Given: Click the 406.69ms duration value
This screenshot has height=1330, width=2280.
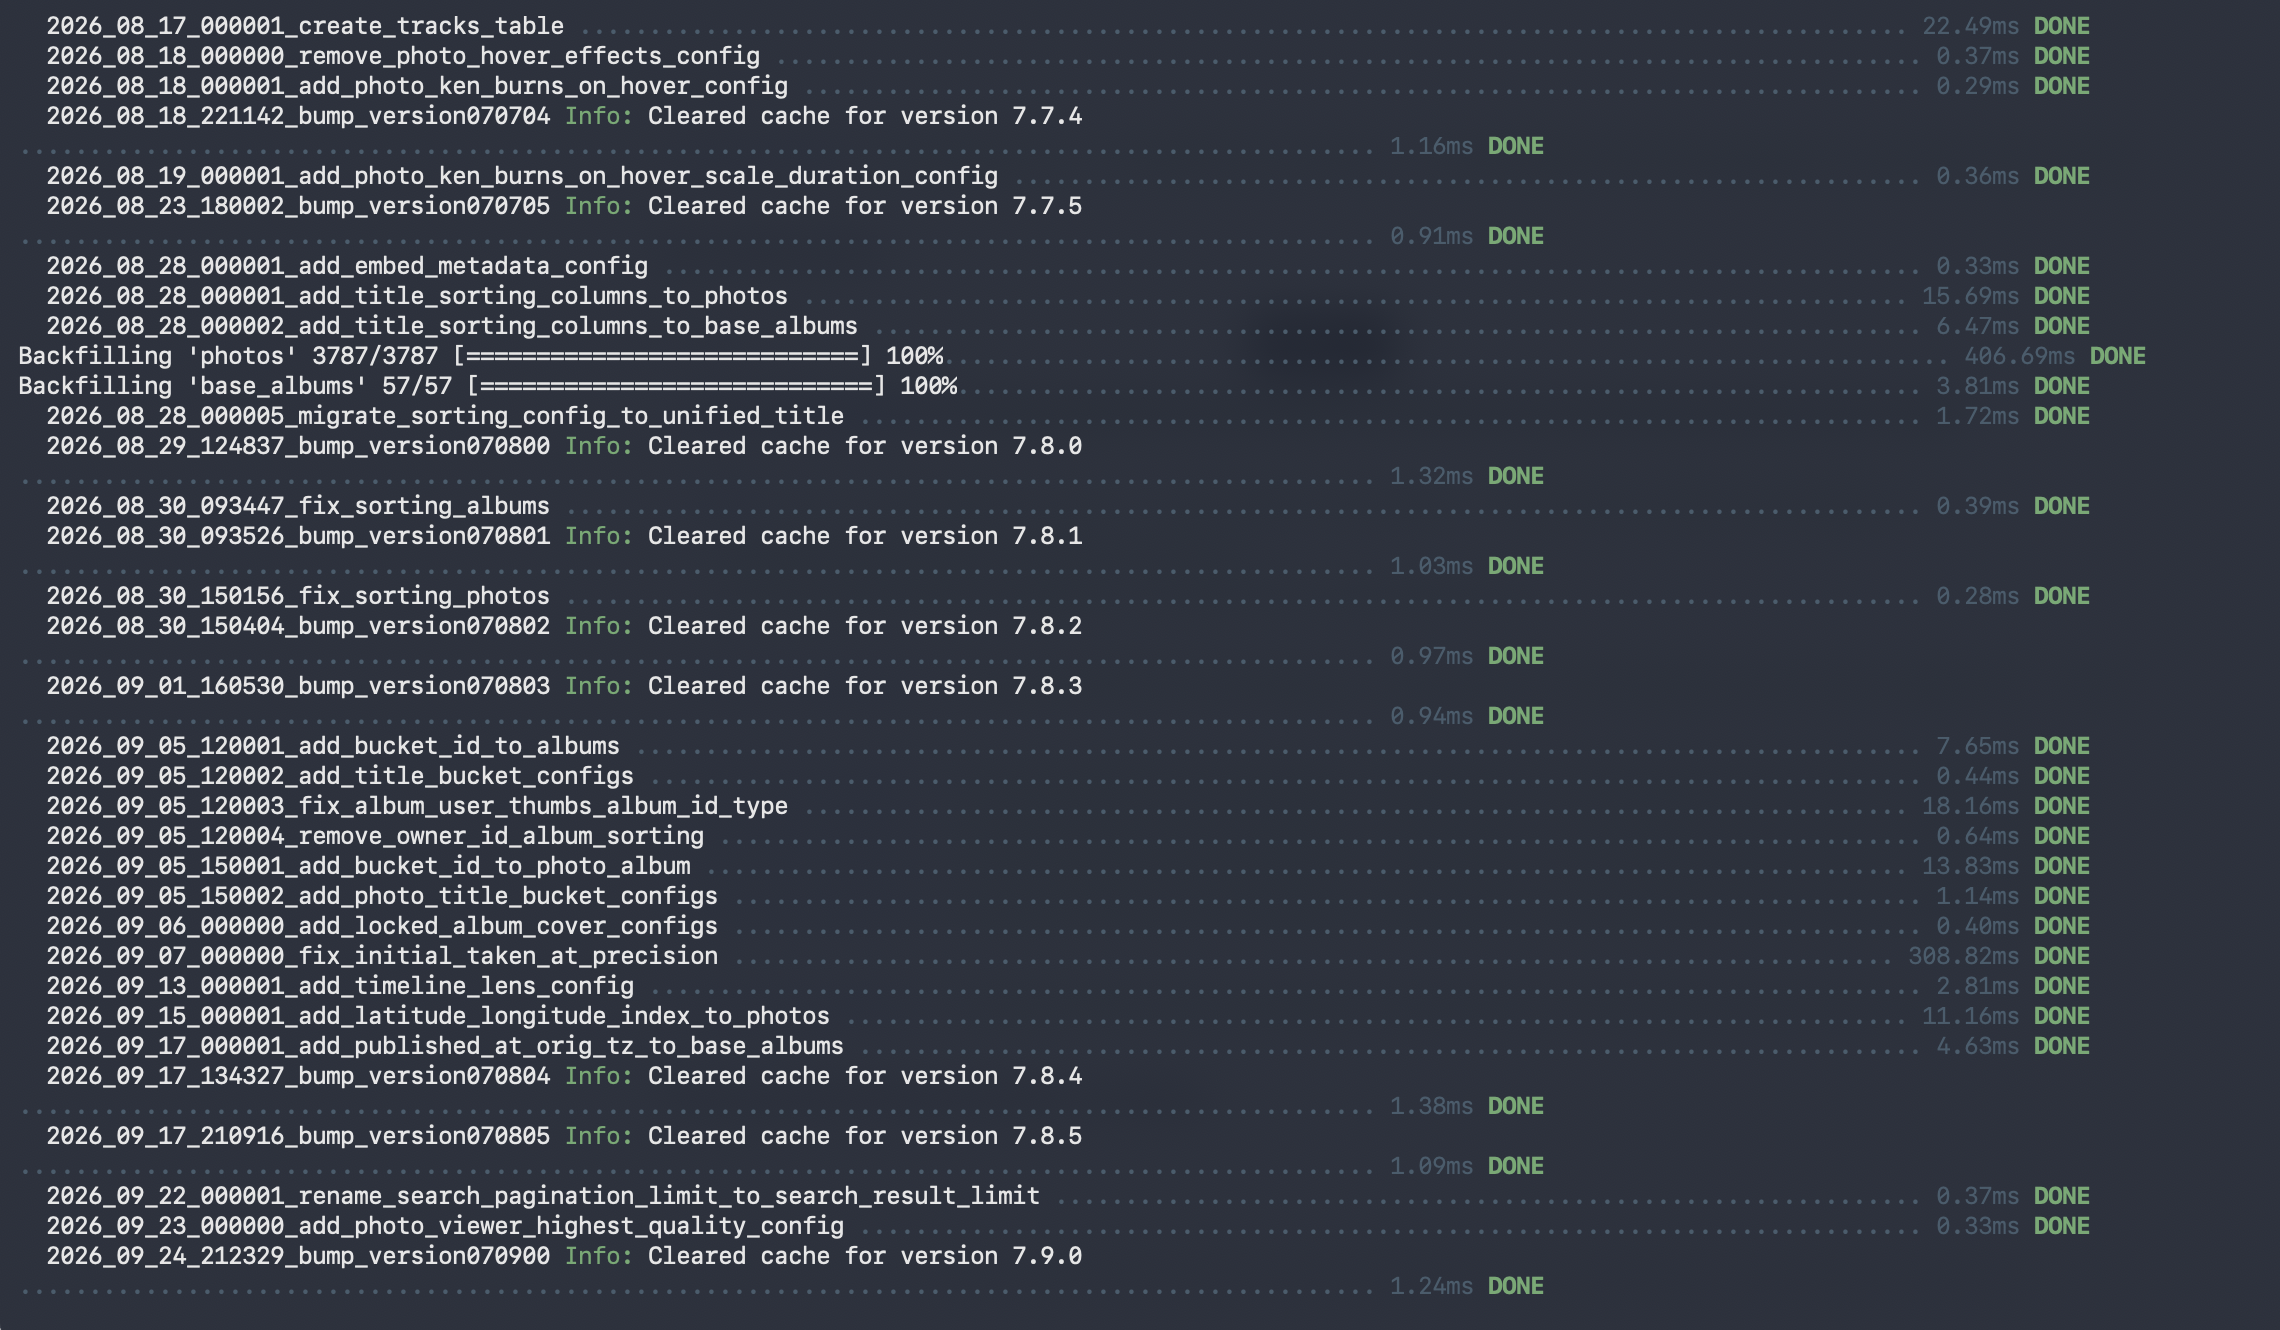Looking at the screenshot, I should tap(2019, 356).
